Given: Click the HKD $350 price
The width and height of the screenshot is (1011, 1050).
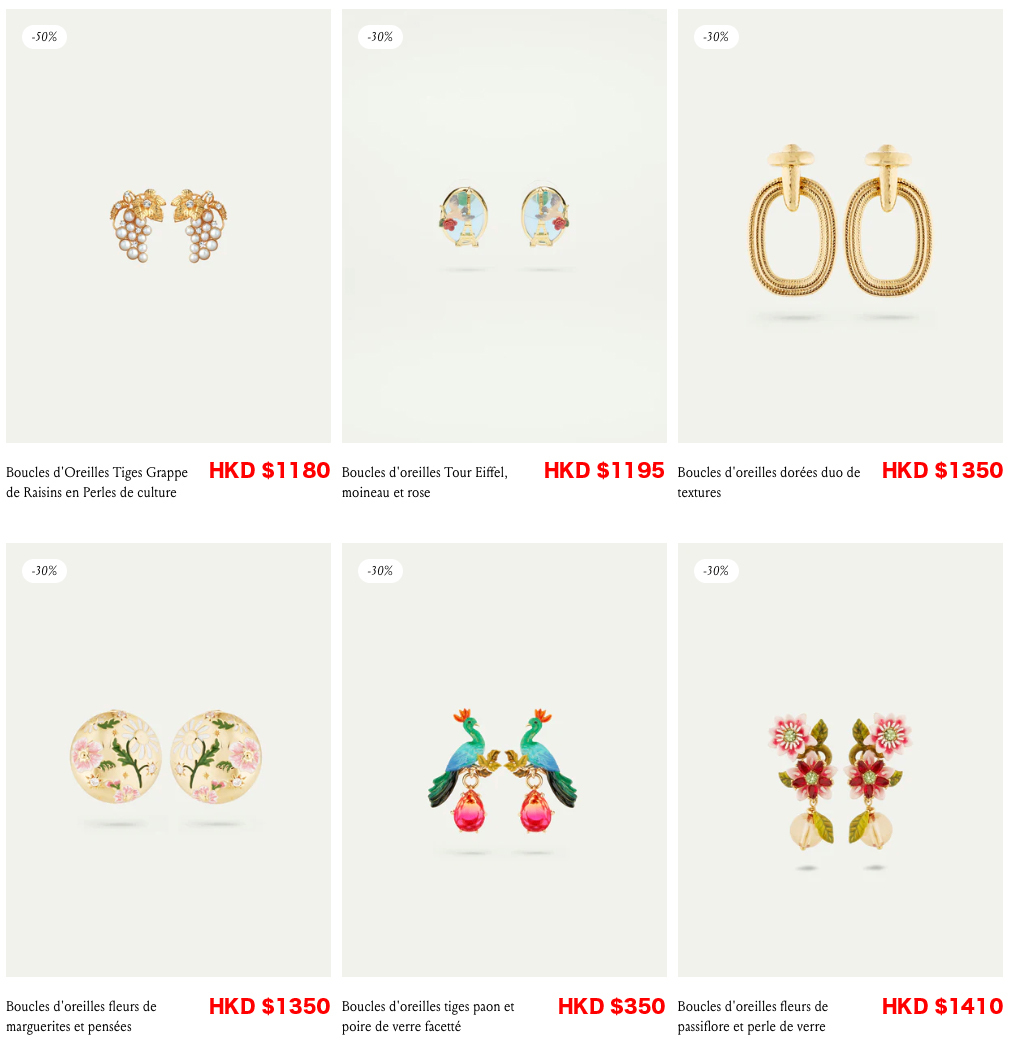Looking at the screenshot, I should click(611, 1006).
